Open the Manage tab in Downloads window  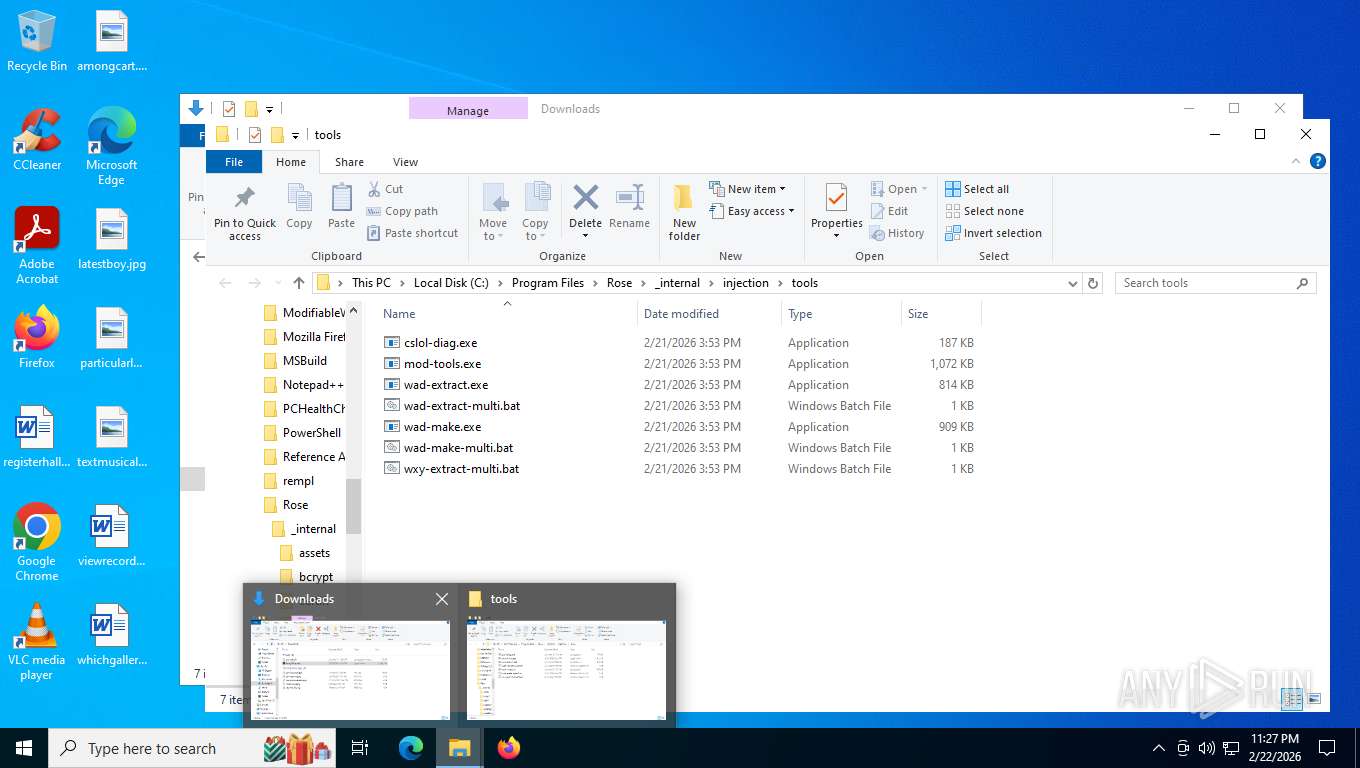tap(468, 110)
